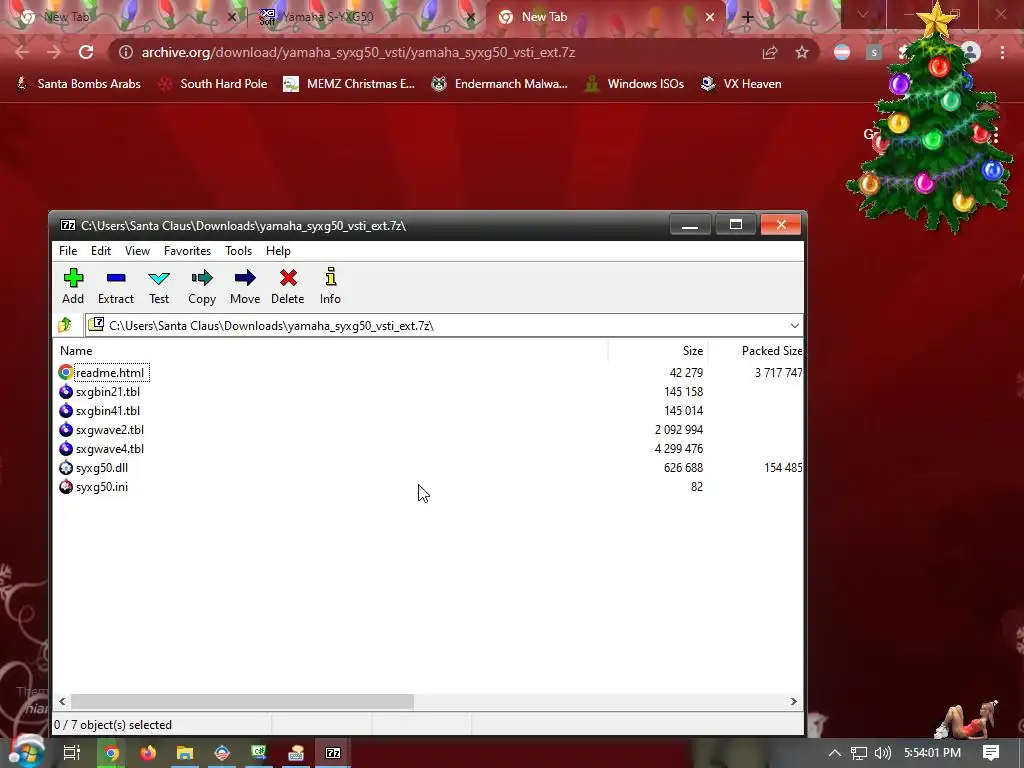Click the Extract toolbar icon

116,279
